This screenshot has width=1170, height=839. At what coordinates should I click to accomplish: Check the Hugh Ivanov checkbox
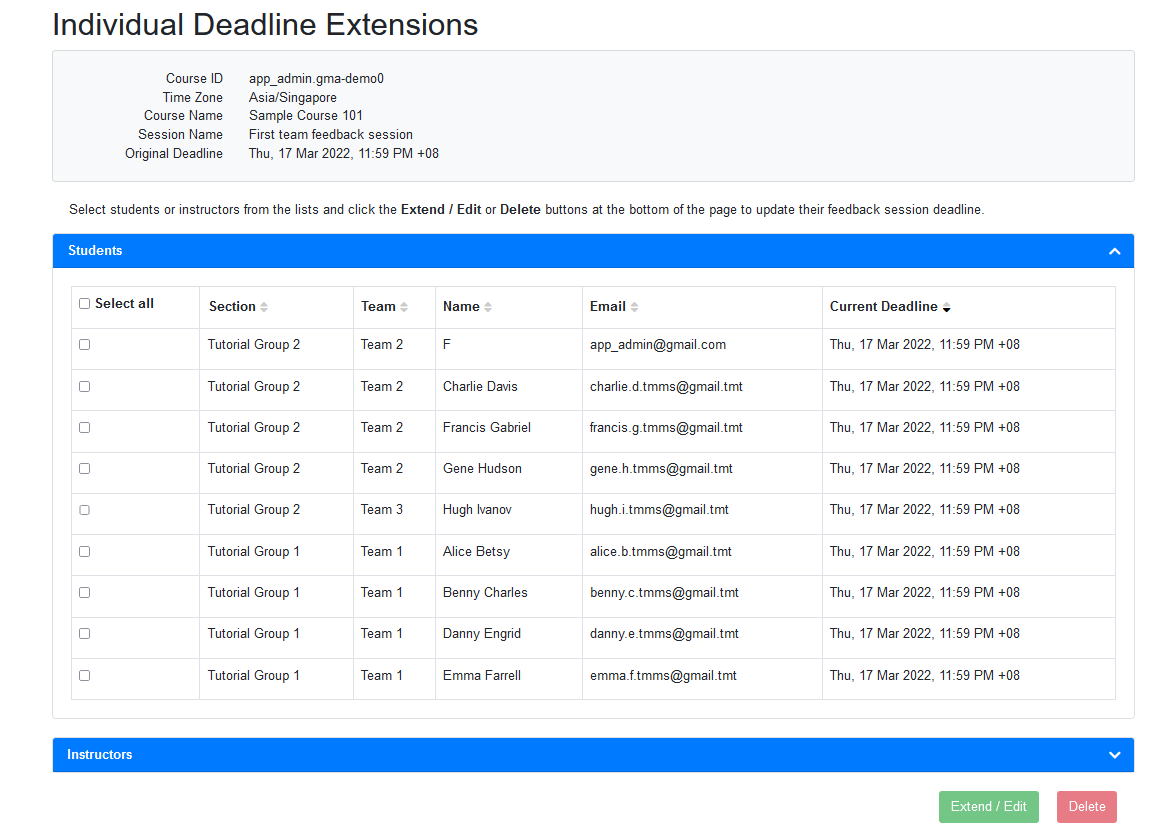[84, 510]
